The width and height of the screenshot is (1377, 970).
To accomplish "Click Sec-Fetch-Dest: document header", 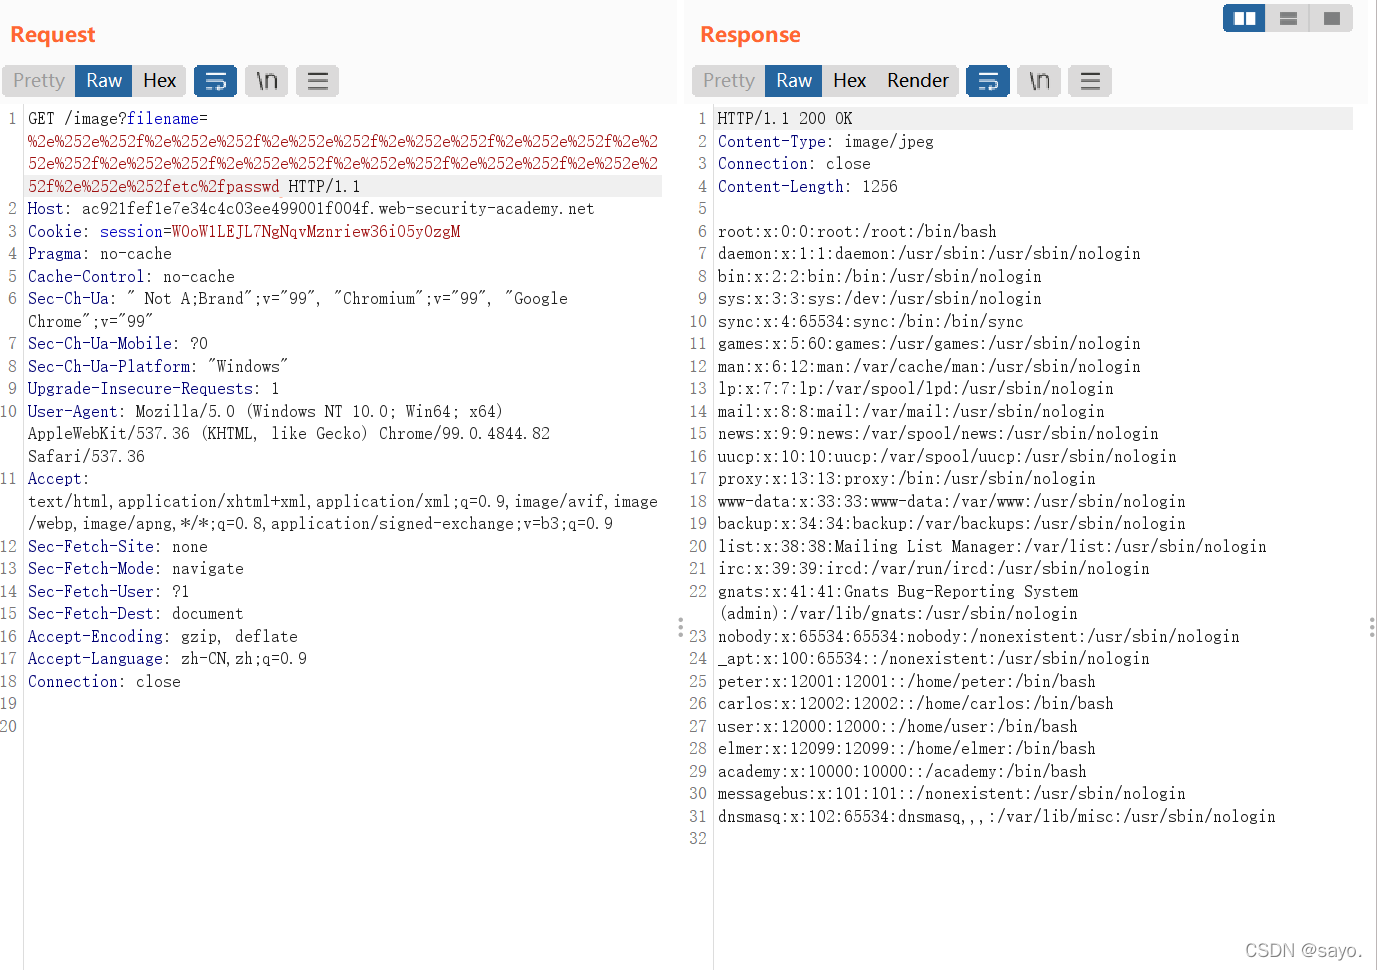I will 136,614.
